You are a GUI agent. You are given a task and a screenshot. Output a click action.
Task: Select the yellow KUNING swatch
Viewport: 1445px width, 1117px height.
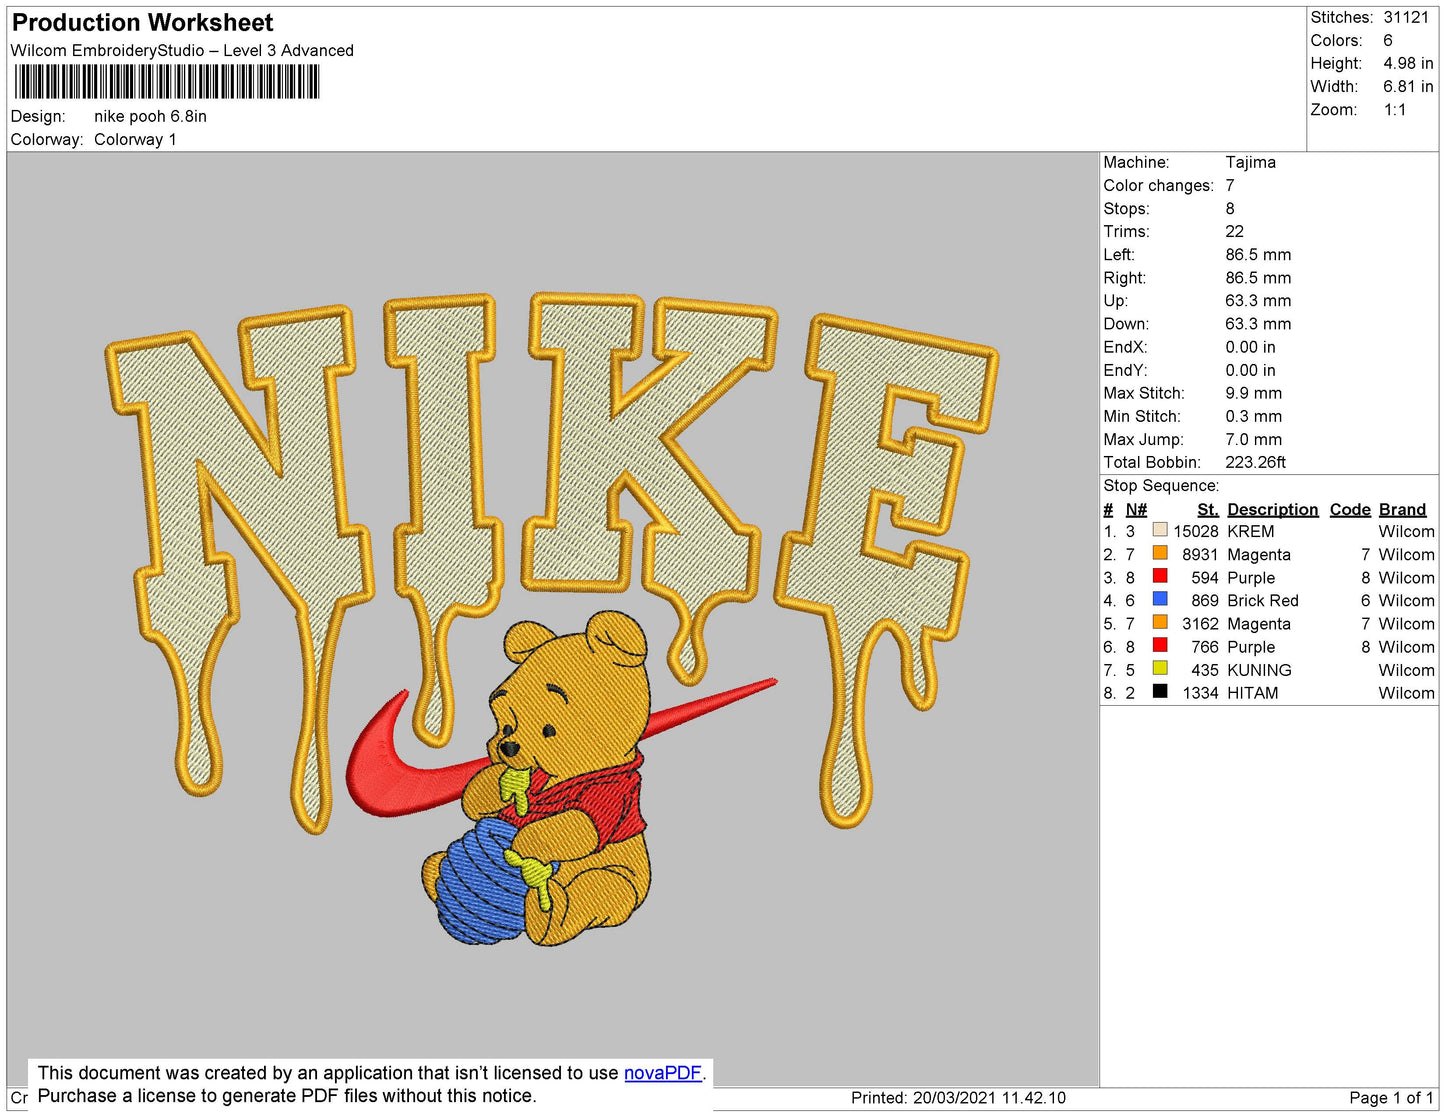pyautogui.click(x=1160, y=669)
